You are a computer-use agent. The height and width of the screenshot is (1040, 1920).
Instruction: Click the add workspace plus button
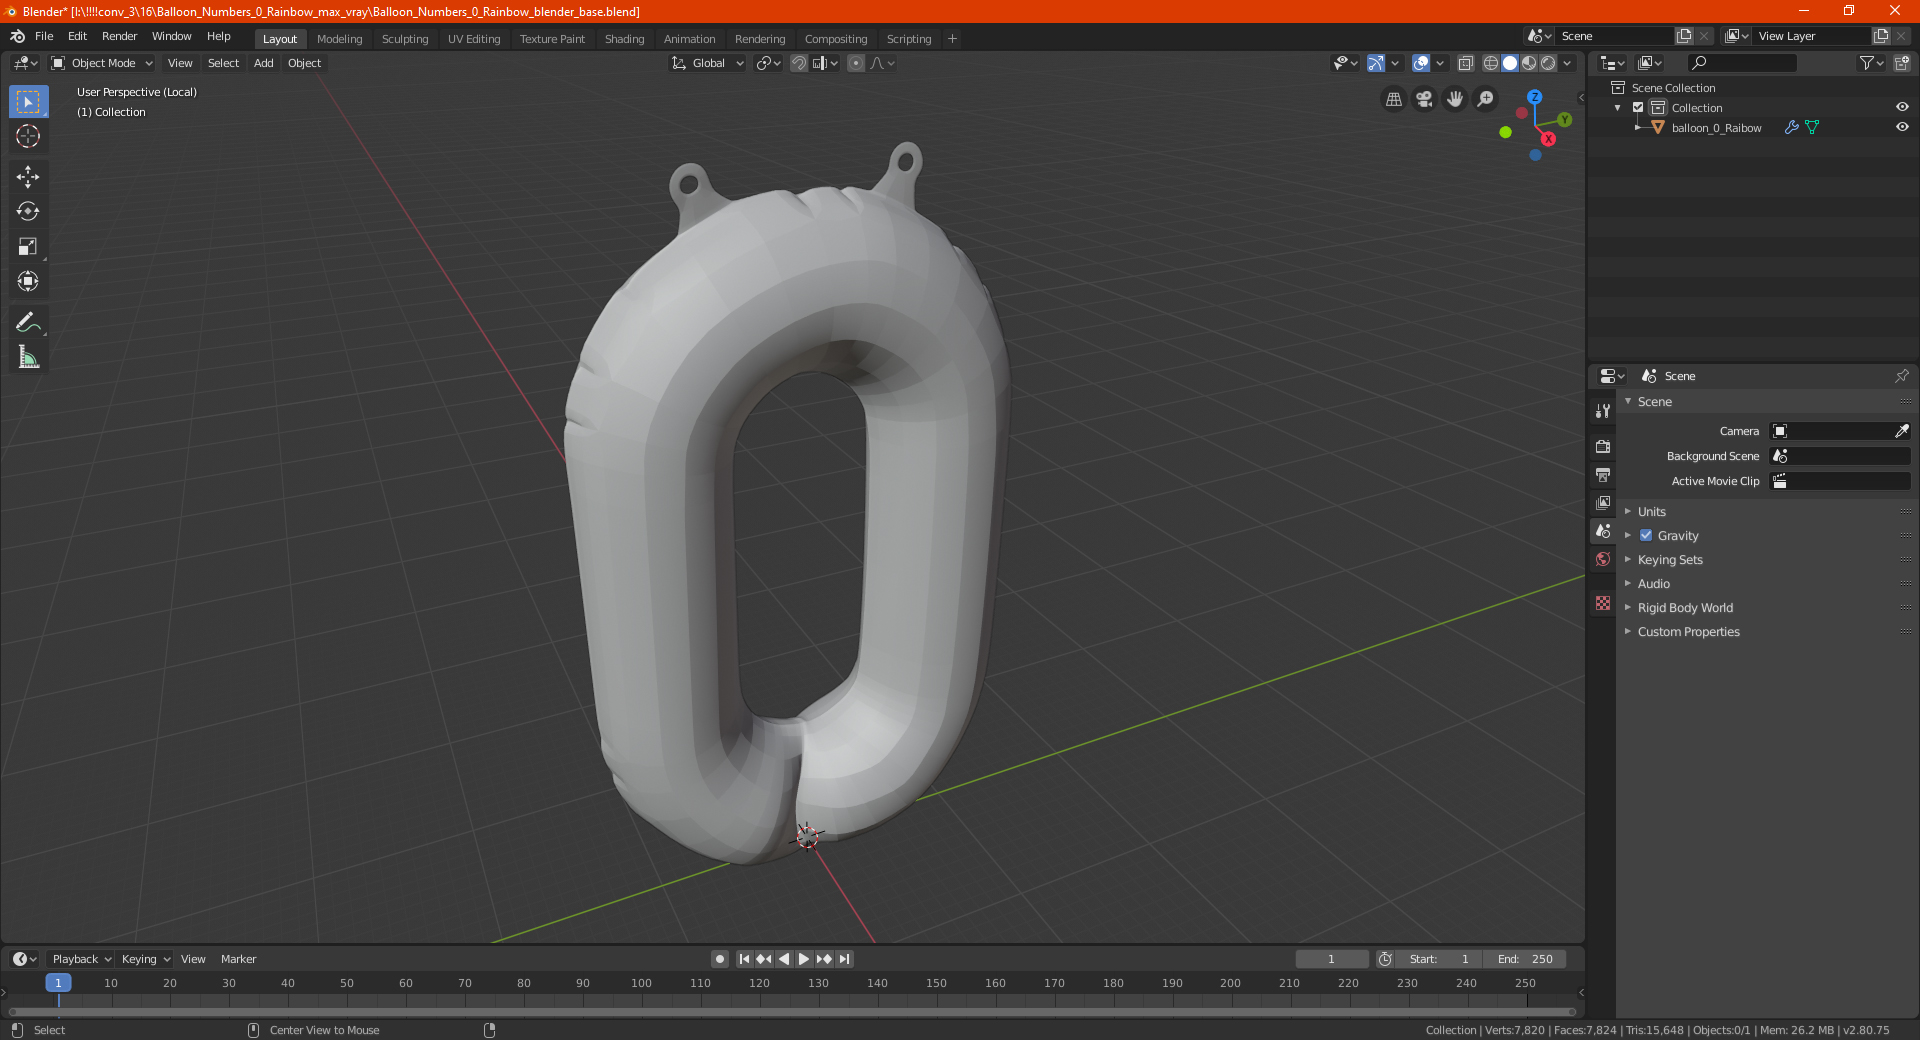[952, 39]
